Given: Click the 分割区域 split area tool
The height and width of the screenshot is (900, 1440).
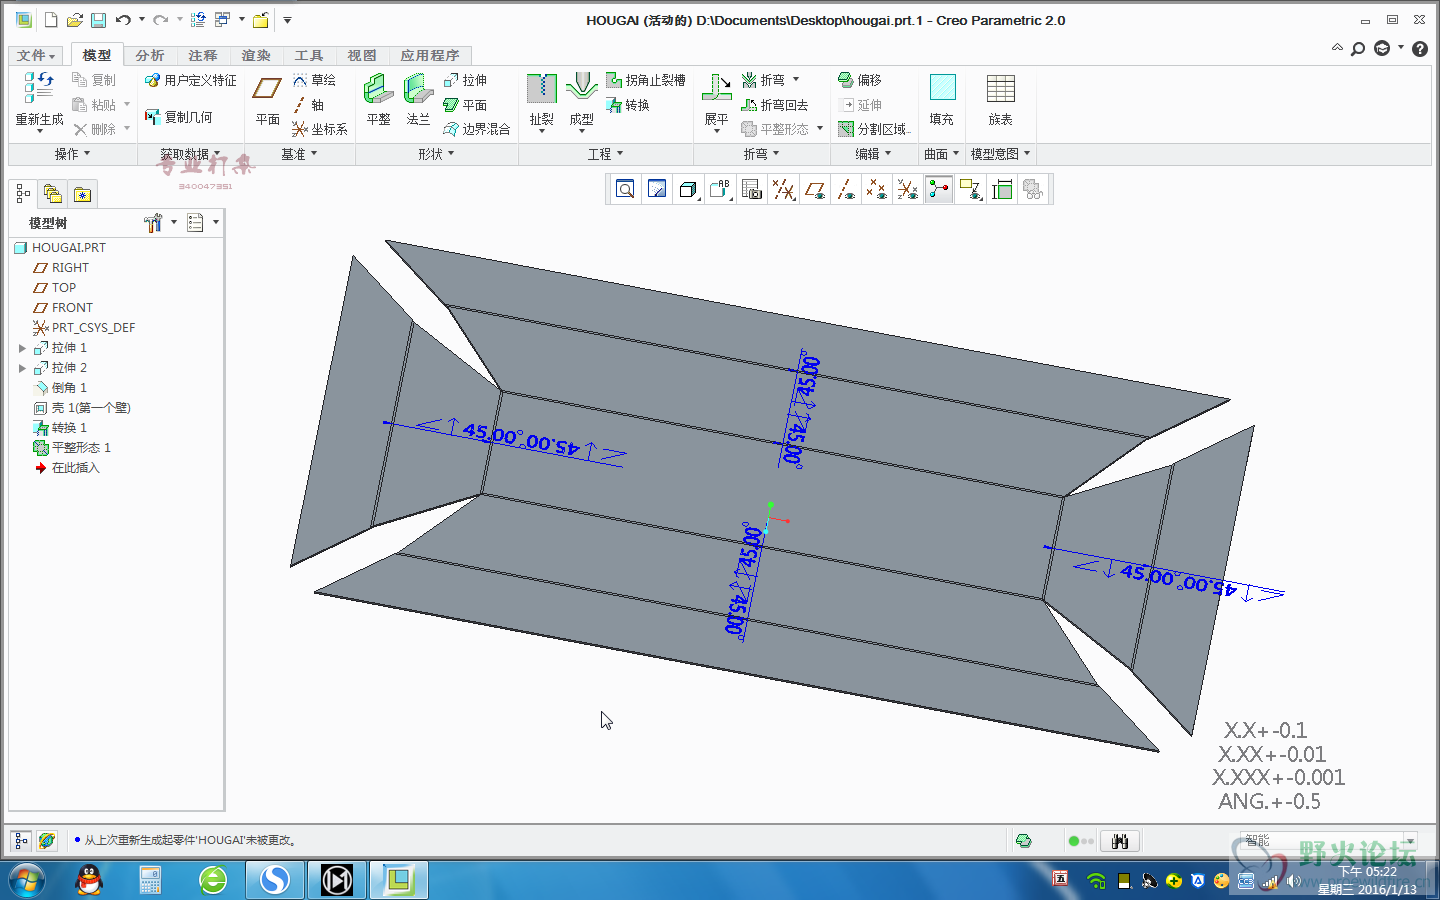Looking at the screenshot, I should click(874, 129).
